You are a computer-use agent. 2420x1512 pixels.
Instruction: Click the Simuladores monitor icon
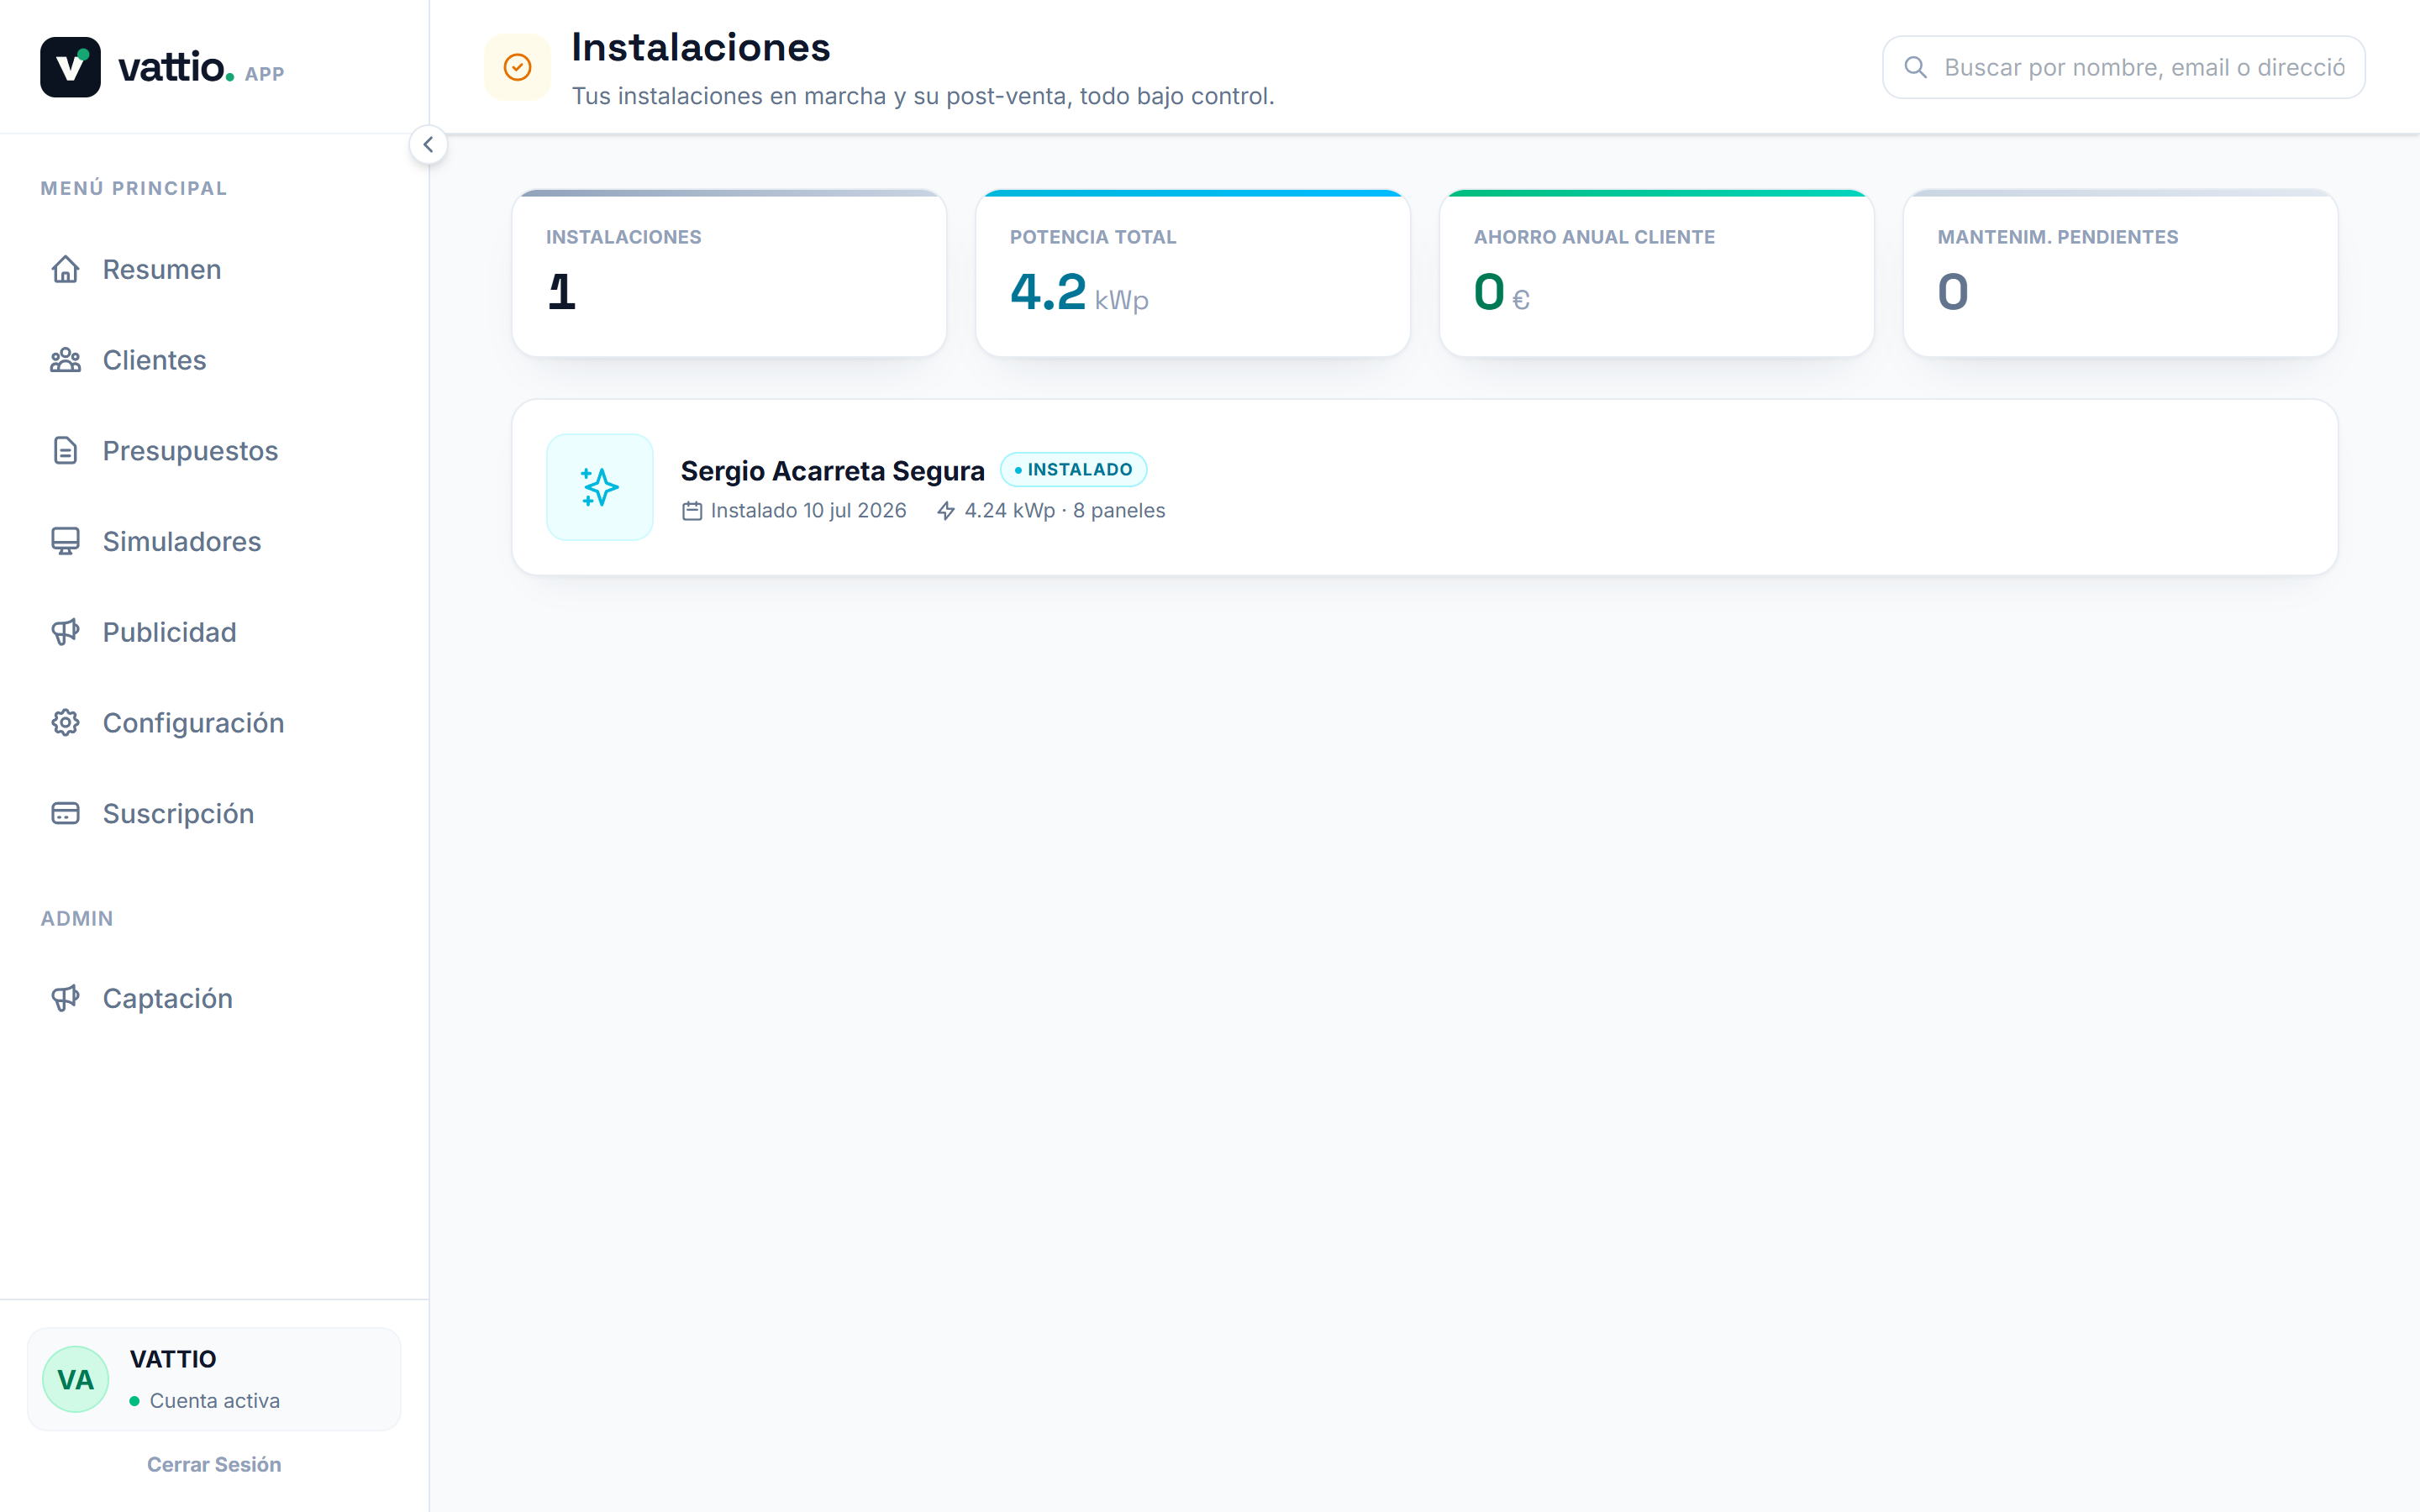point(65,541)
